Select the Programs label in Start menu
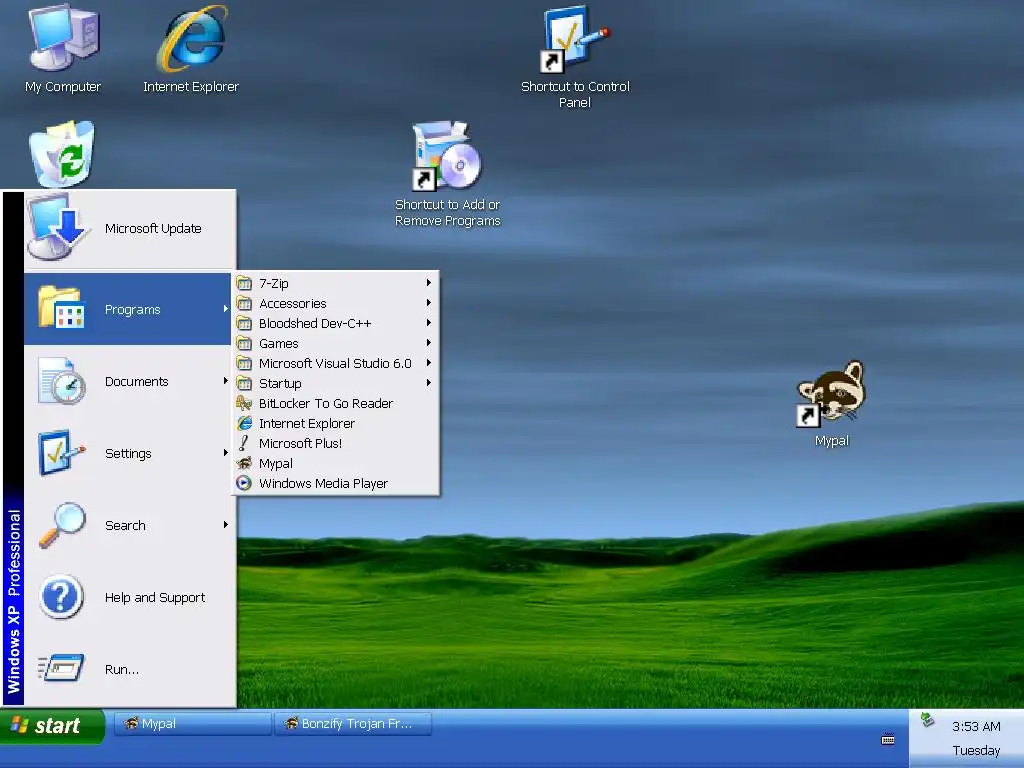 point(133,310)
